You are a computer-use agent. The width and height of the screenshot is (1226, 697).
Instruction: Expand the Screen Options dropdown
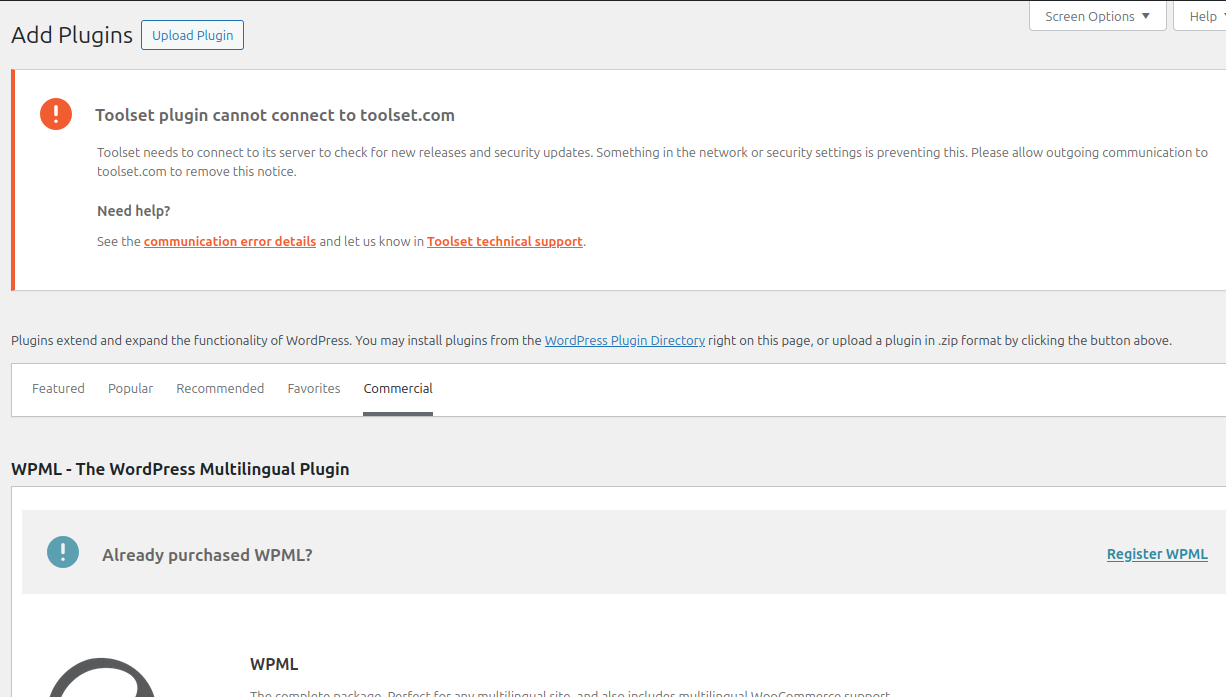click(x=1097, y=16)
